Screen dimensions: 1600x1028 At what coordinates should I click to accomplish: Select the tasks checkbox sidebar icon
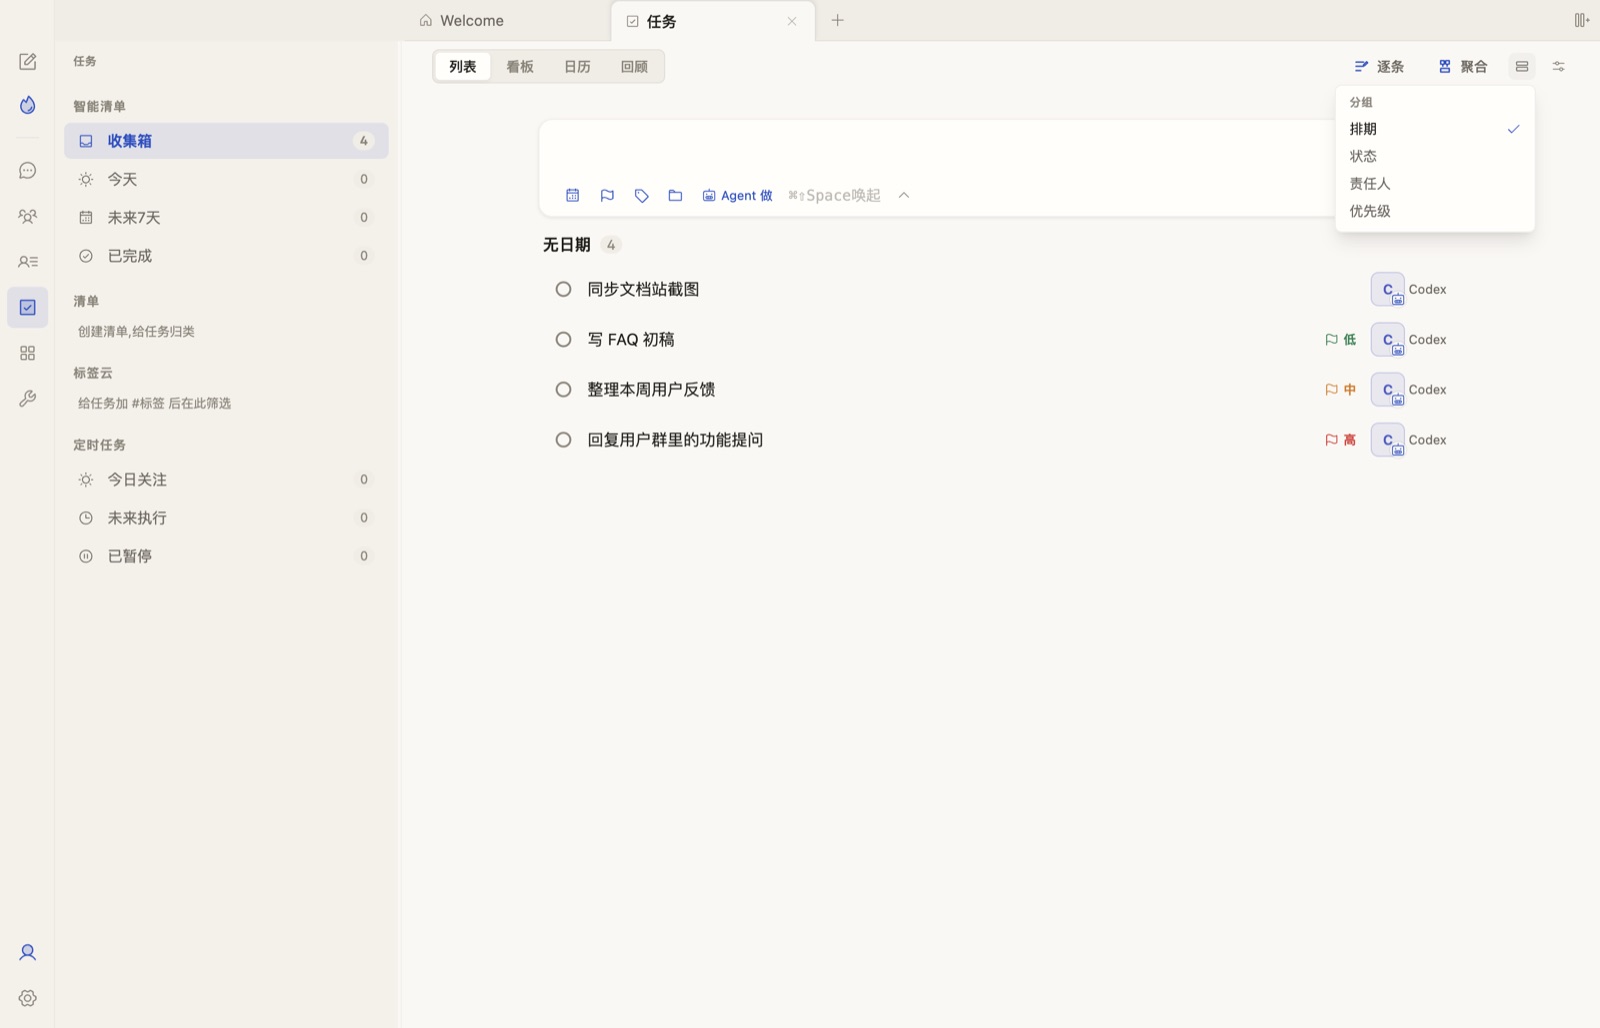[27, 307]
